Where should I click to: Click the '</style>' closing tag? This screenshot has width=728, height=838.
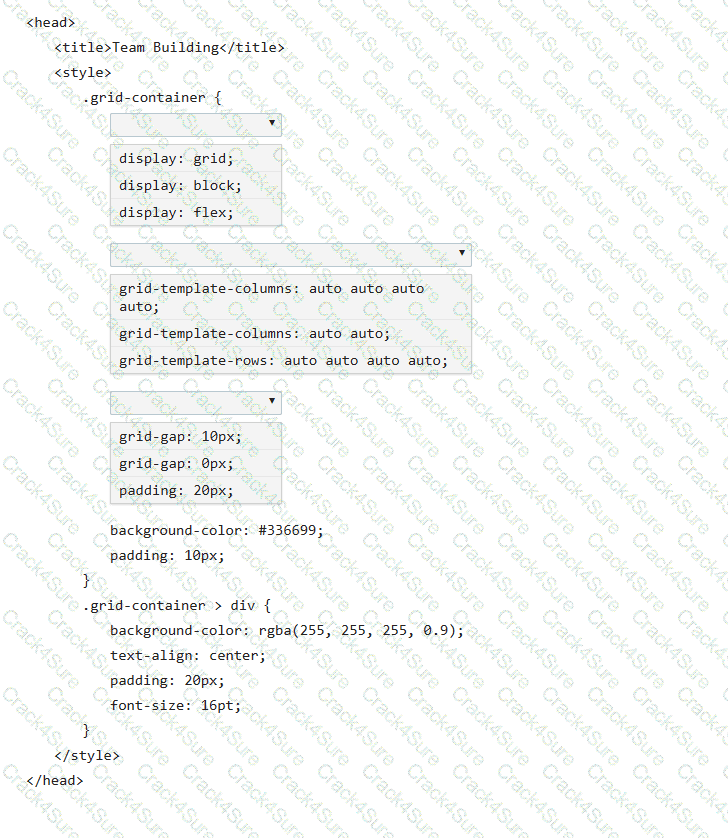click(x=87, y=756)
